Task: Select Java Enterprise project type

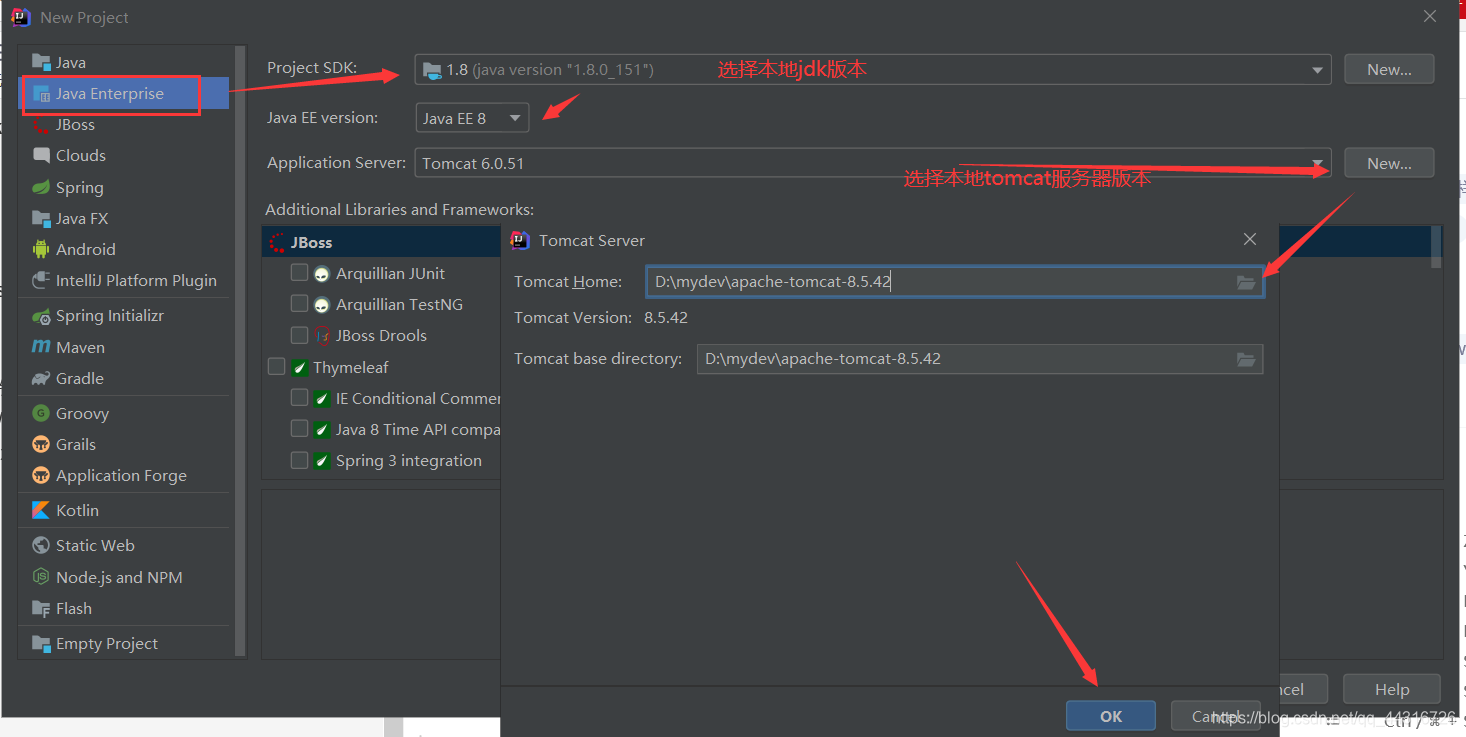Action: (x=124, y=93)
